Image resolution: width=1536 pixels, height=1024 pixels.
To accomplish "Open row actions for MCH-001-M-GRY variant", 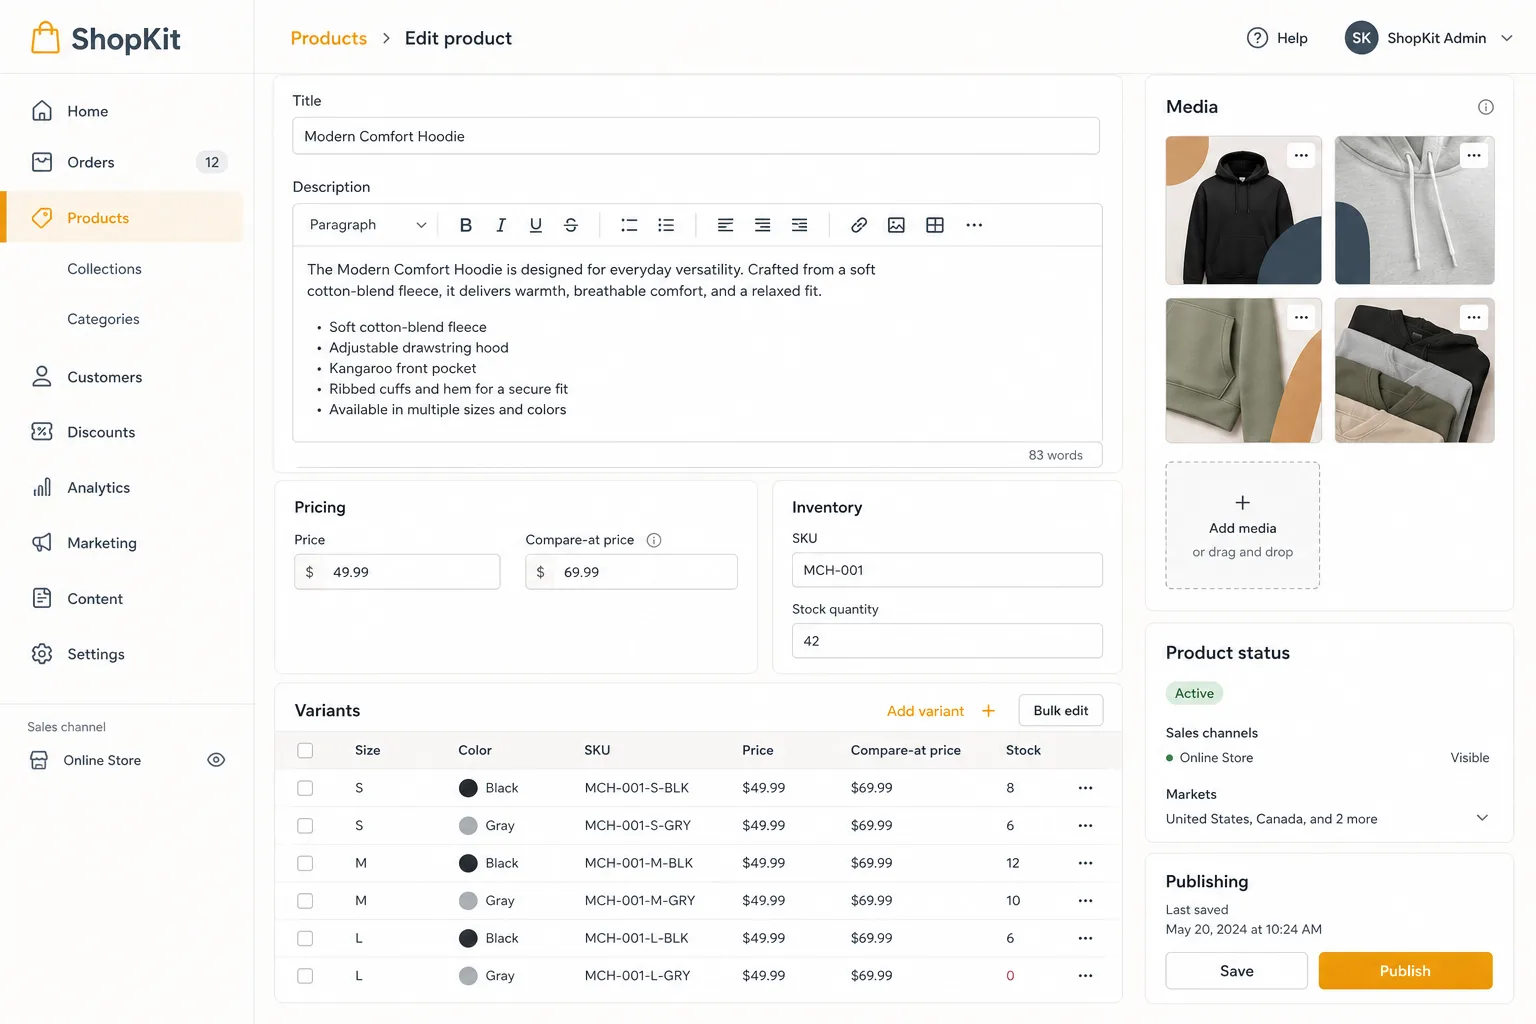I will 1086,901.
